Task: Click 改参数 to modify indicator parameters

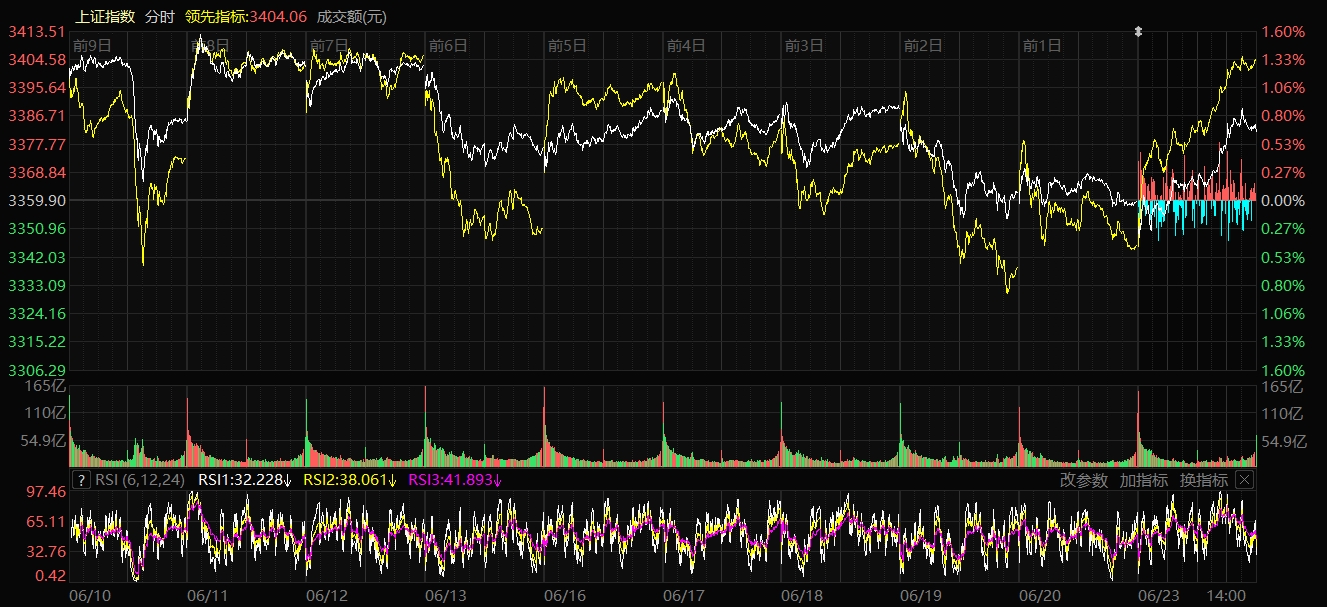Action: 1084,480
